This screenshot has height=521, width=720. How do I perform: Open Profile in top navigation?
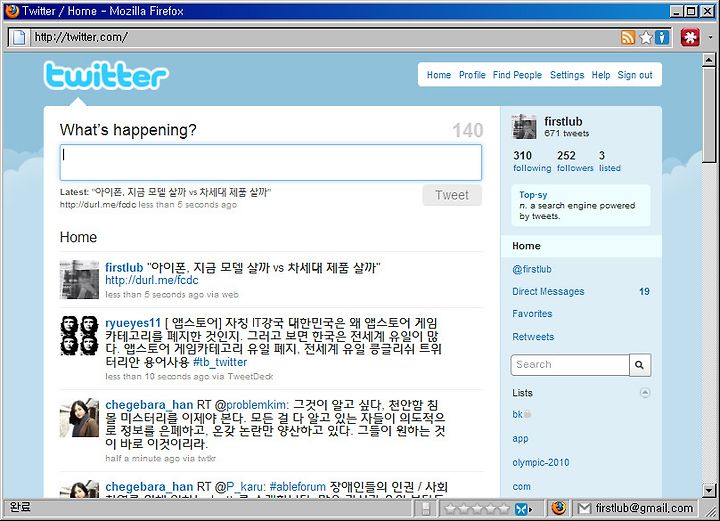[472, 75]
